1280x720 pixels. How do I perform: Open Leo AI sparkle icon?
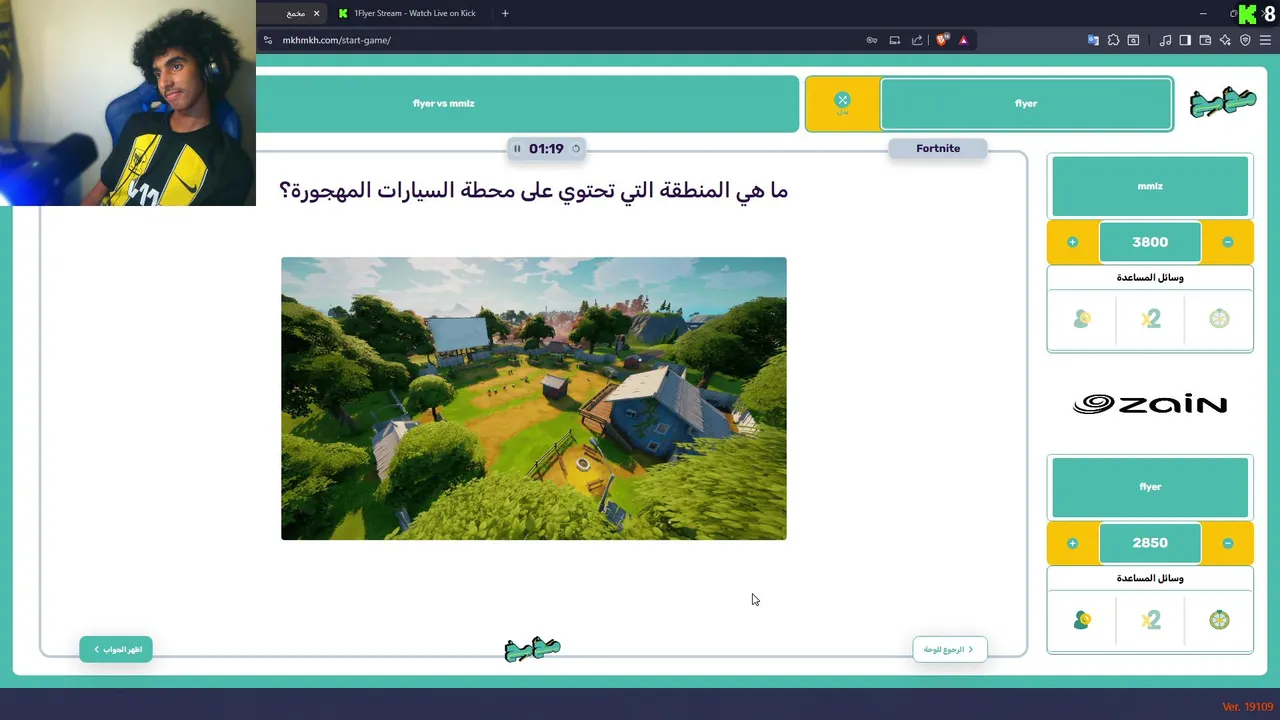(1225, 40)
